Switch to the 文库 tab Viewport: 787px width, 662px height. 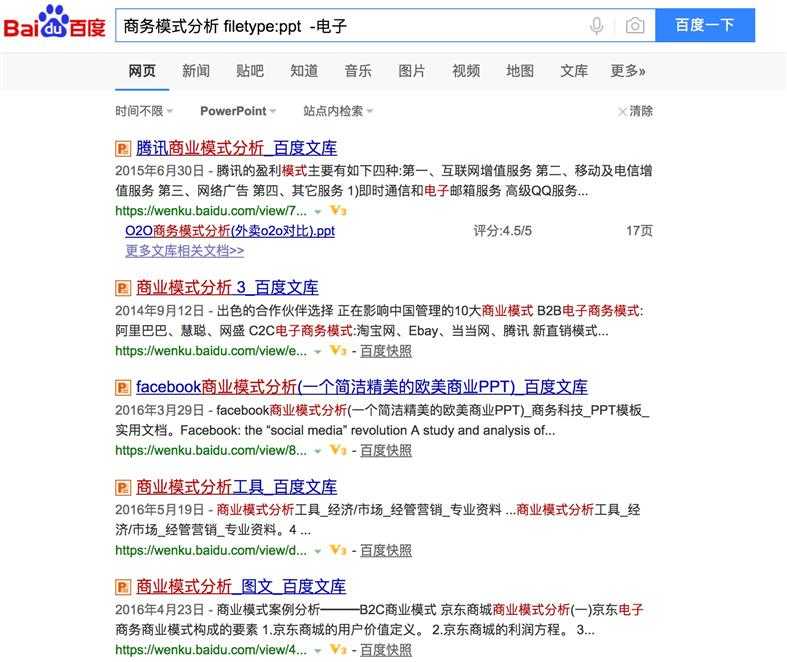(574, 71)
